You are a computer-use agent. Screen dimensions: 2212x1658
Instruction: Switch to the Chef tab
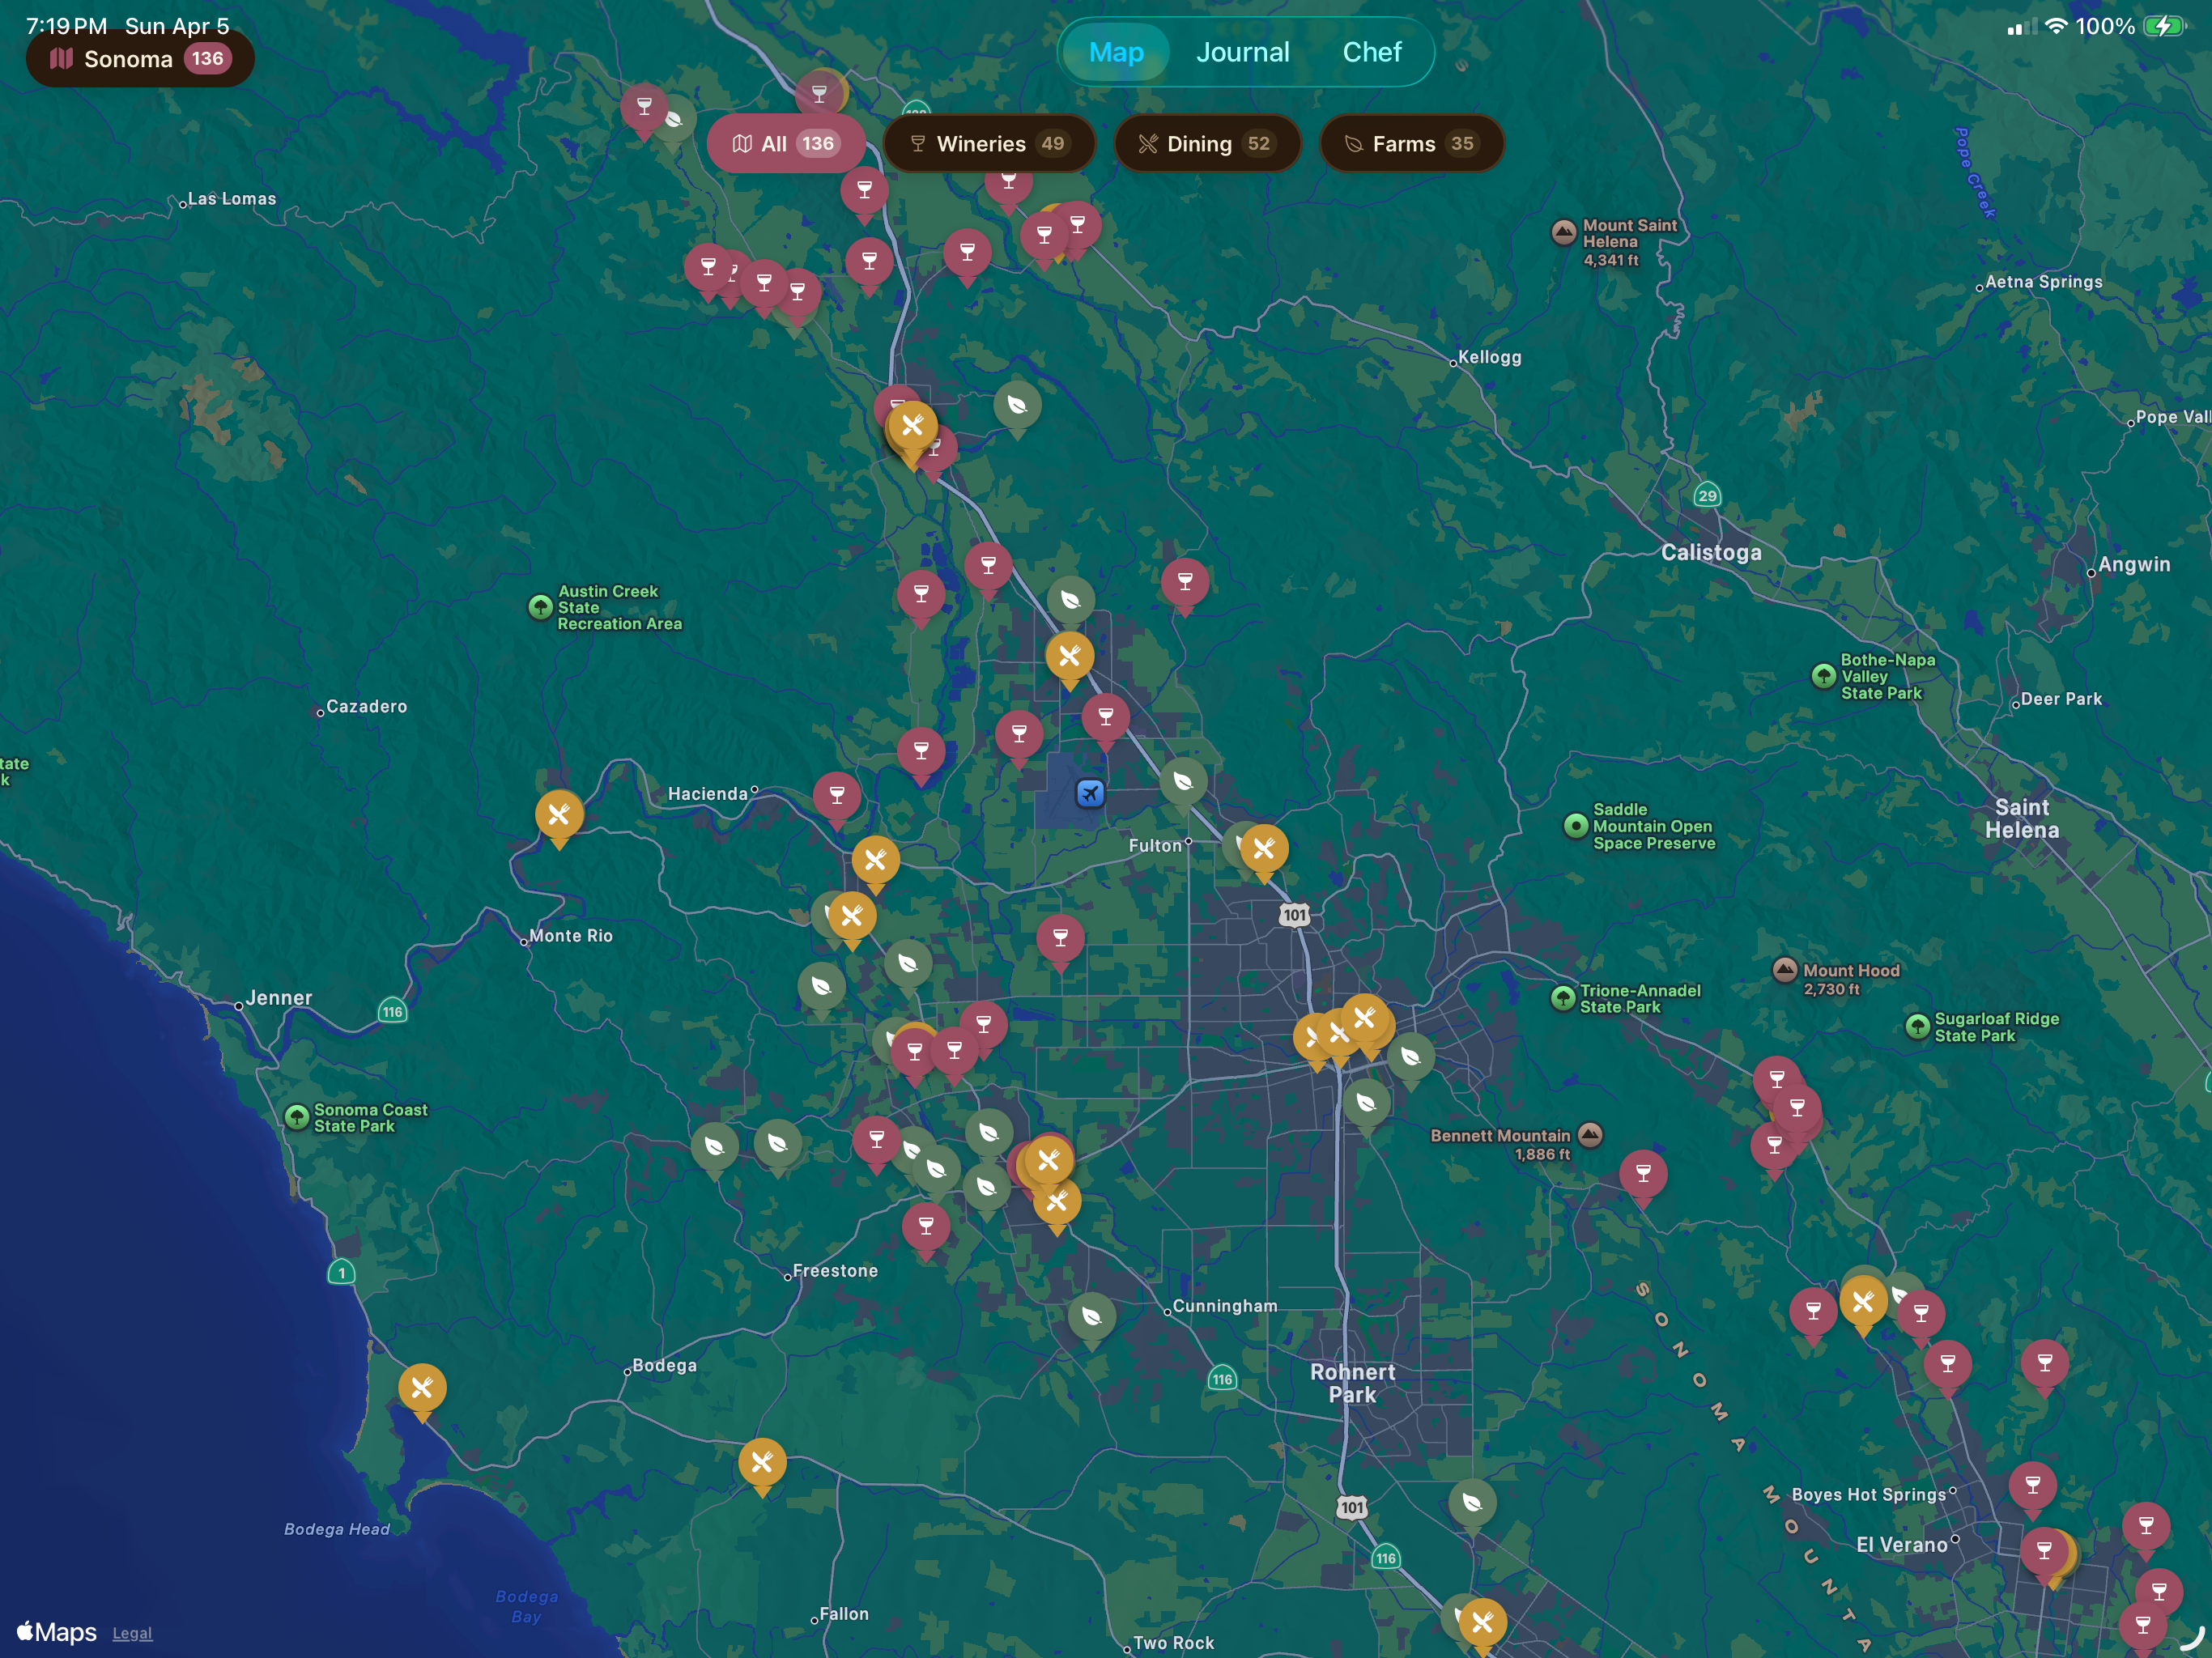1371,52
